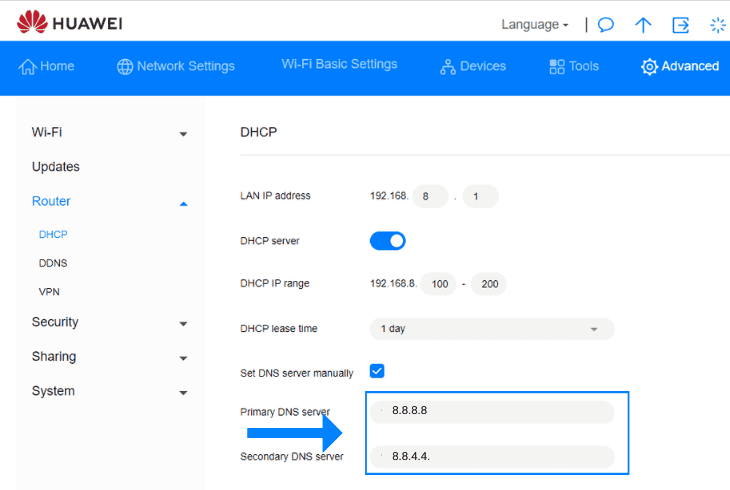730x490 pixels.
Task: Click LAN IP fourth octet field showing 1
Action: [480, 196]
